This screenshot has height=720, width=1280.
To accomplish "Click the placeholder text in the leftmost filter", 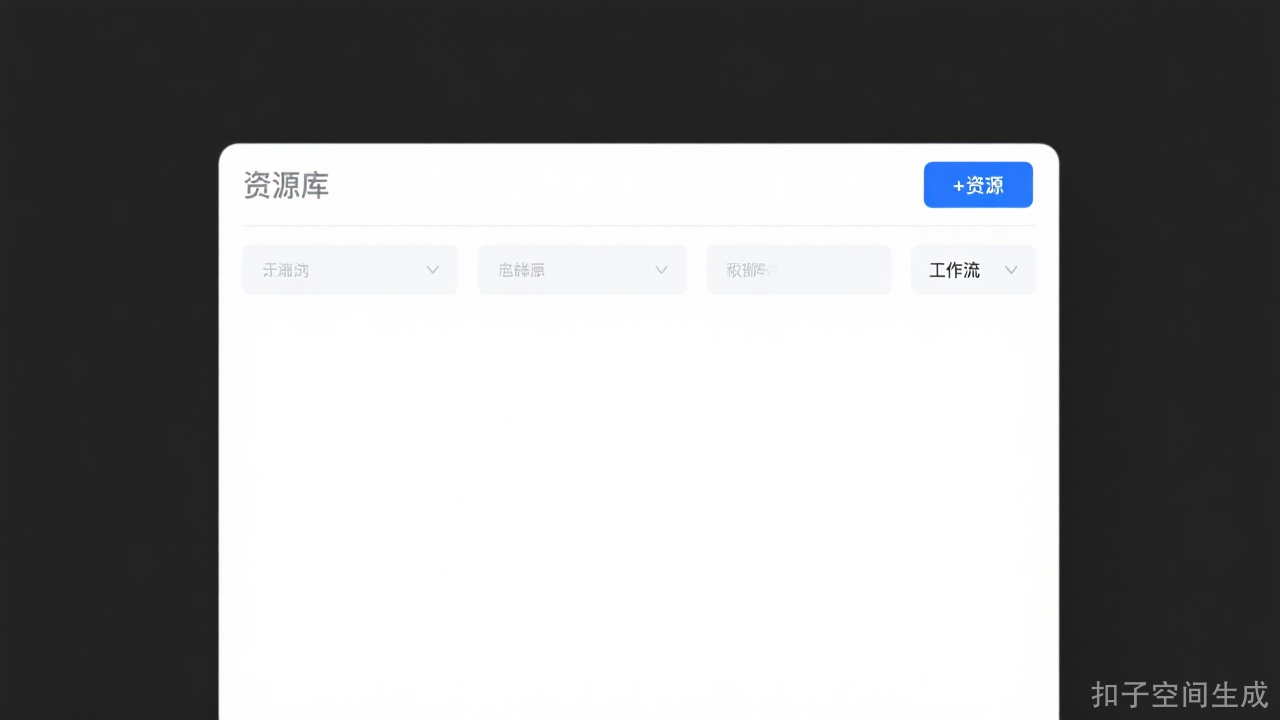I will (x=286, y=270).
